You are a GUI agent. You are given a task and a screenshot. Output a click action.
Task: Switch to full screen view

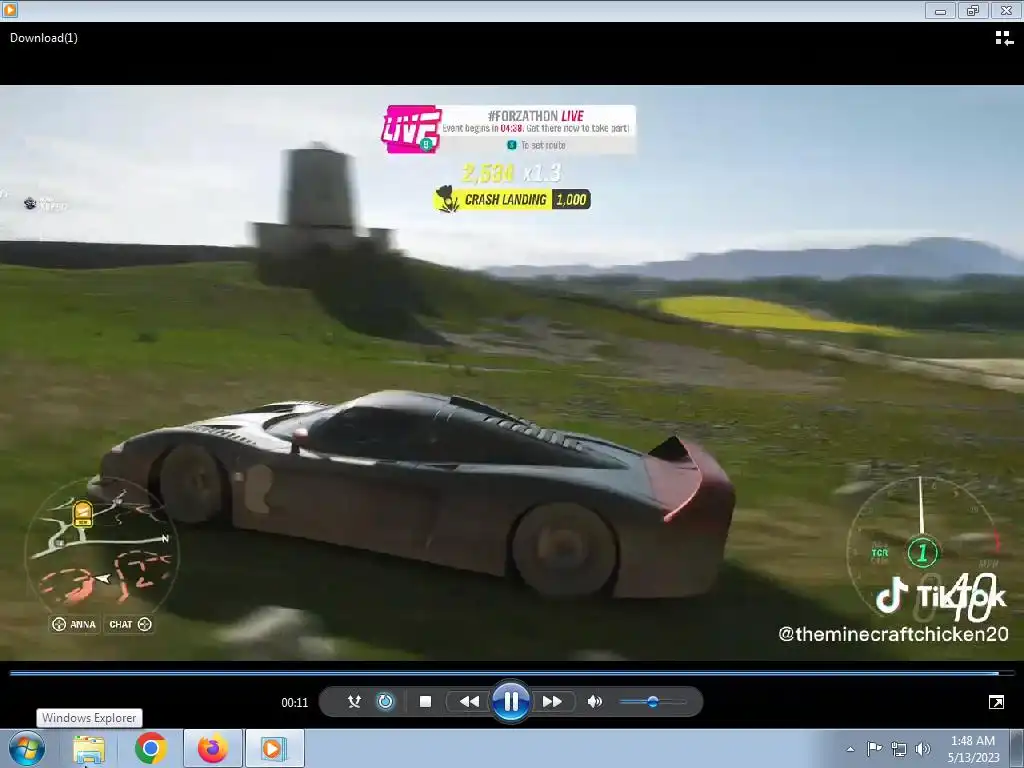pyautogui.click(x=996, y=702)
